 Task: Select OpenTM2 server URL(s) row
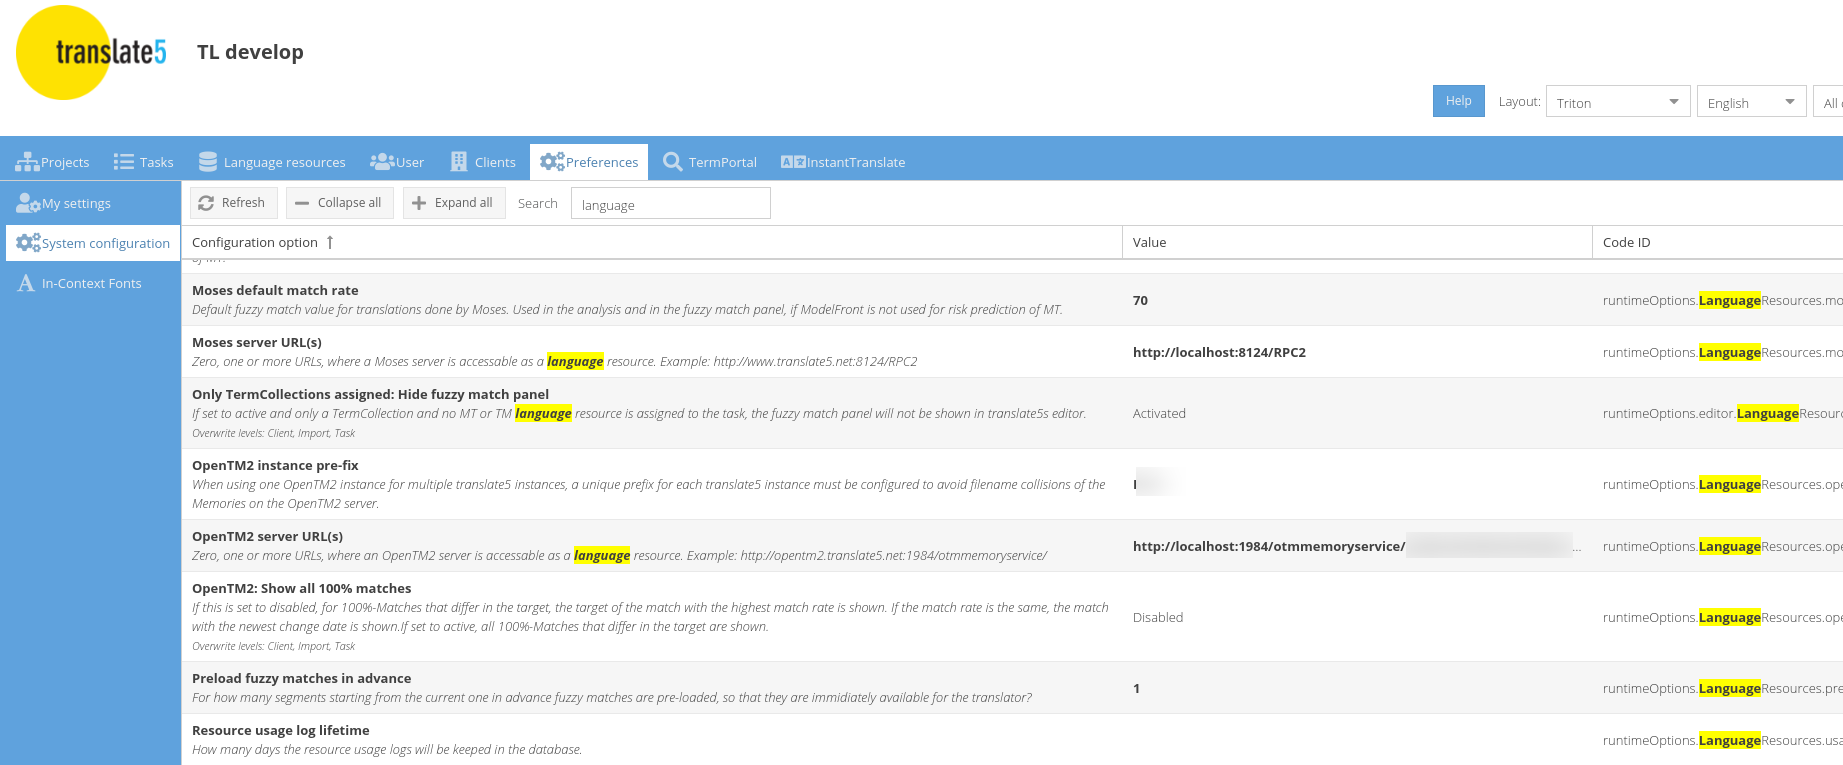(1012, 546)
